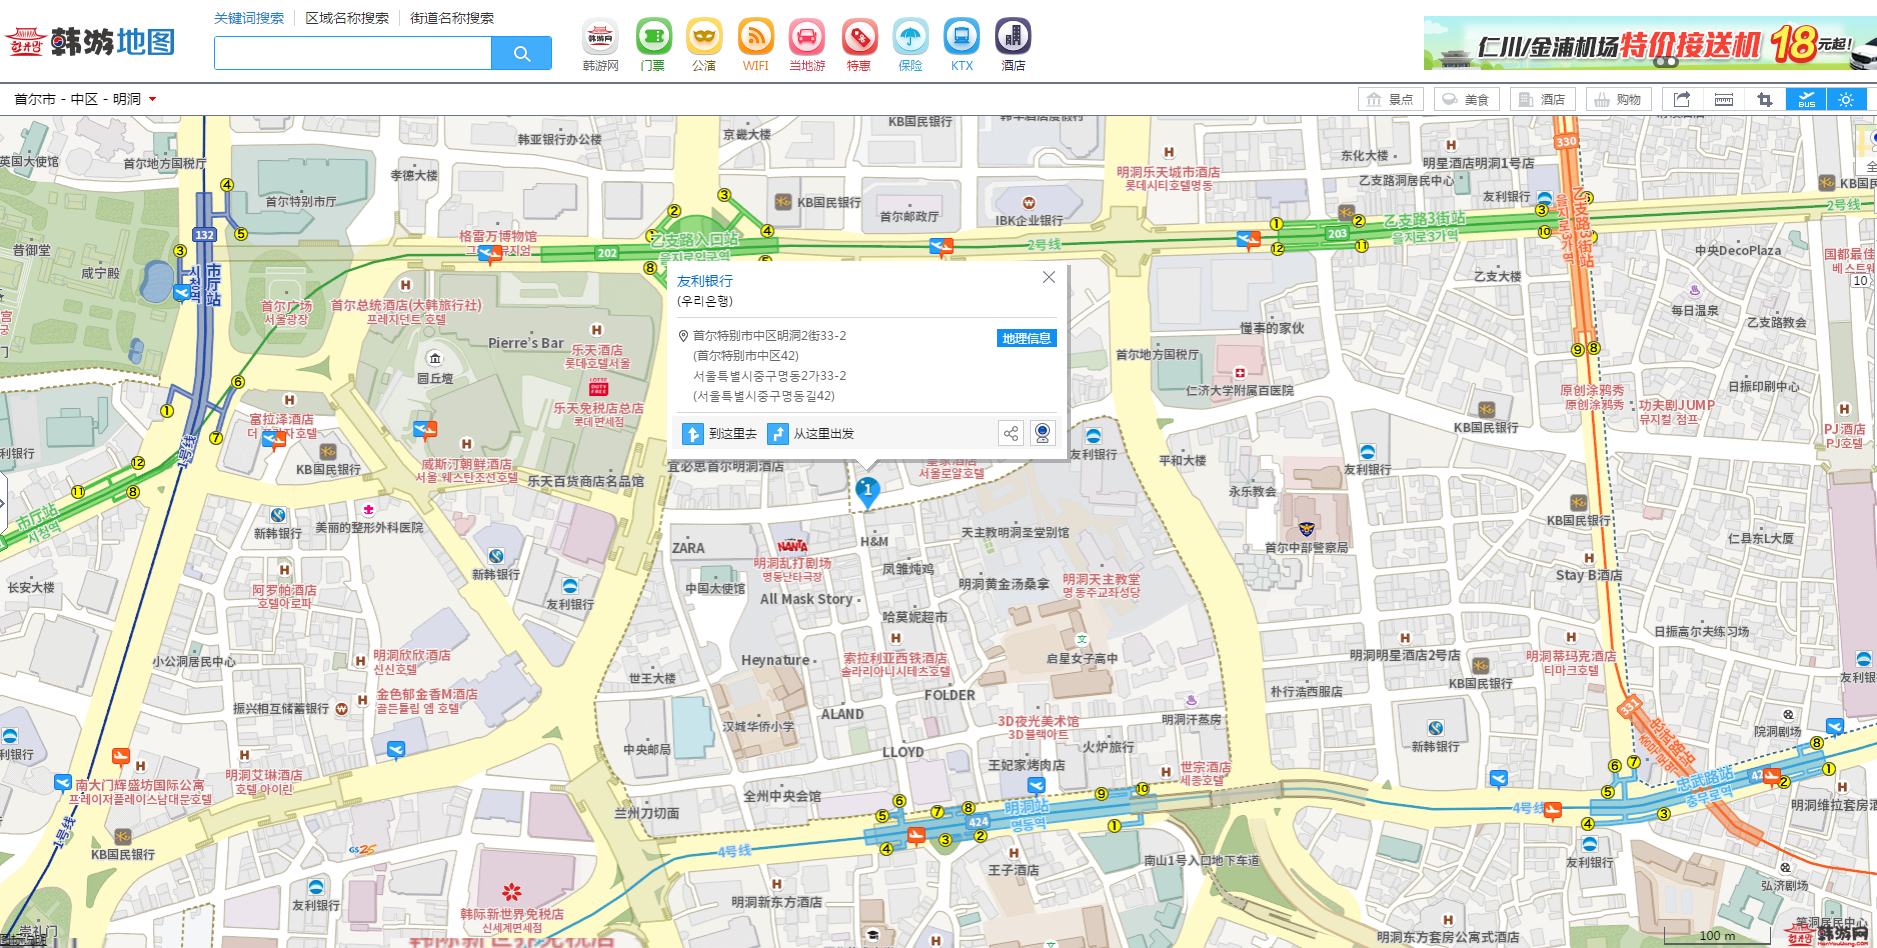Click the 乙支路3街站 station label
The width and height of the screenshot is (1877, 948).
[1424, 219]
